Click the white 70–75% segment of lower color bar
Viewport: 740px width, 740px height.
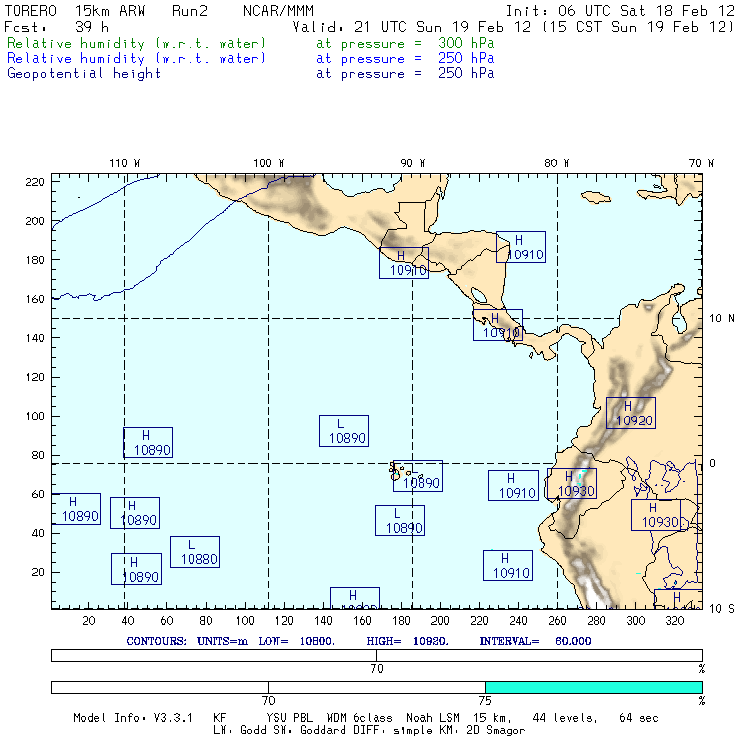click(377, 687)
